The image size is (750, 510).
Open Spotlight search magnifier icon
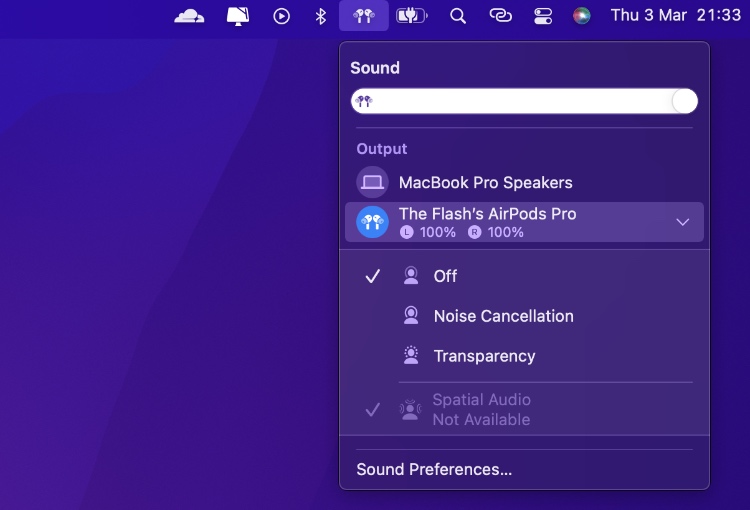click(458, 16)
